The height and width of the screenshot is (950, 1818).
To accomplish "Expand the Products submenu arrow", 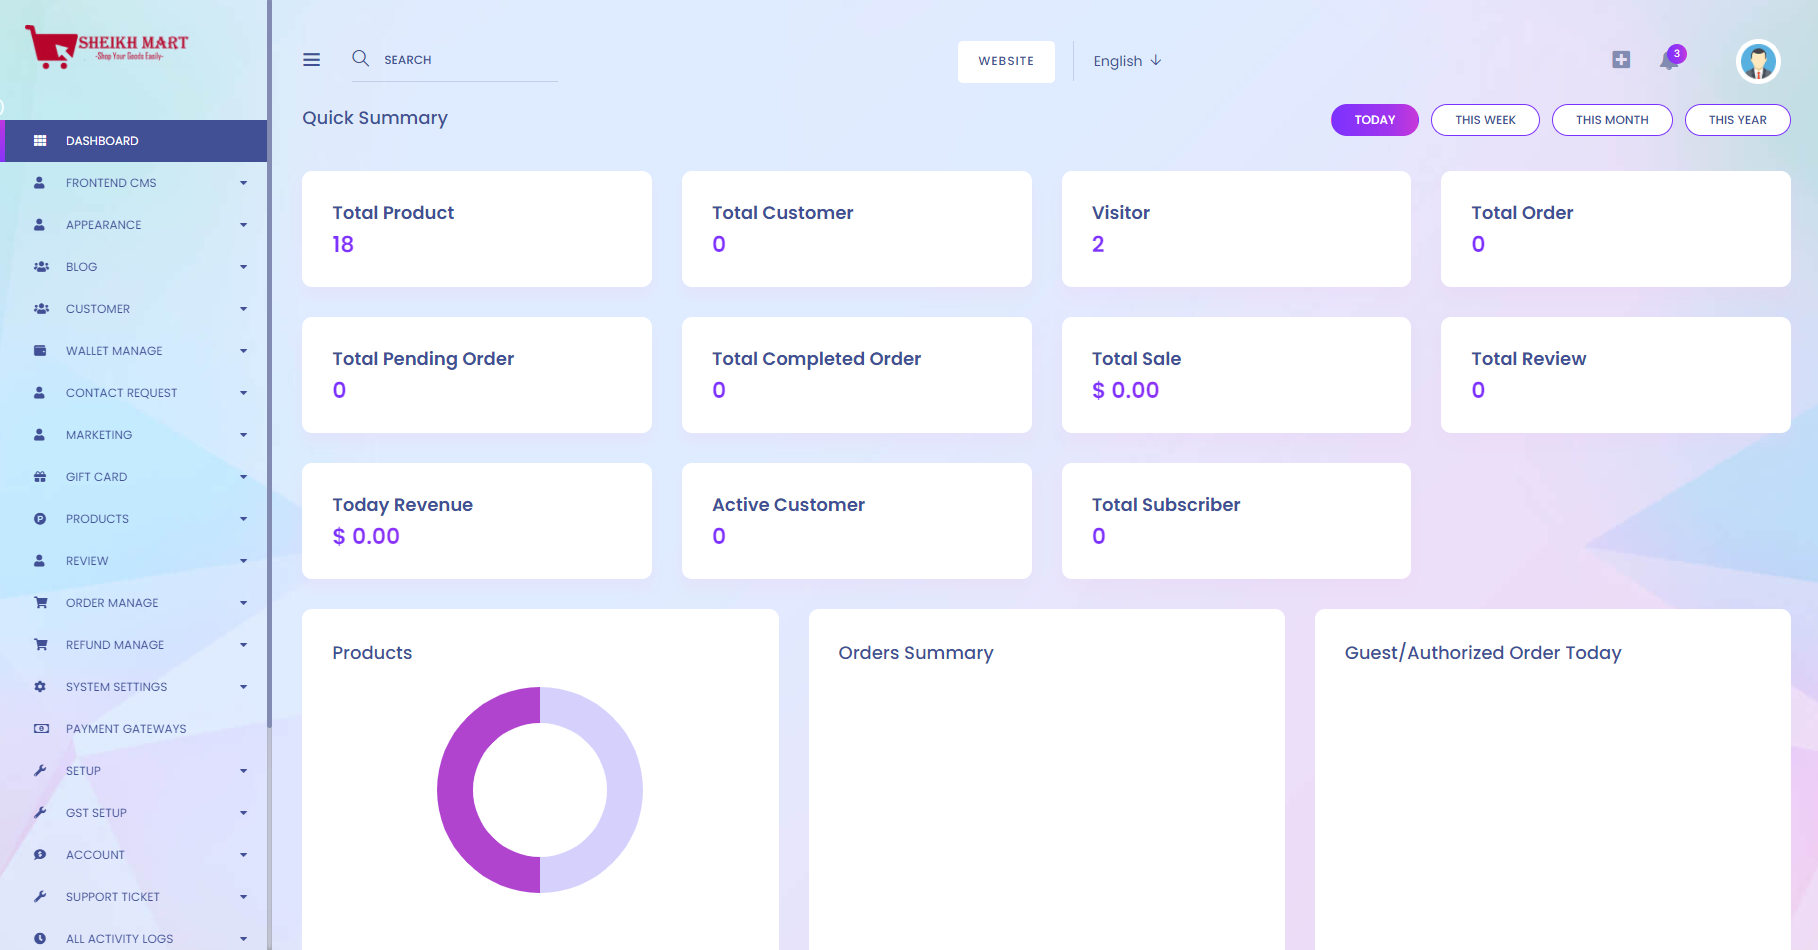I will [x=243, y=519].
